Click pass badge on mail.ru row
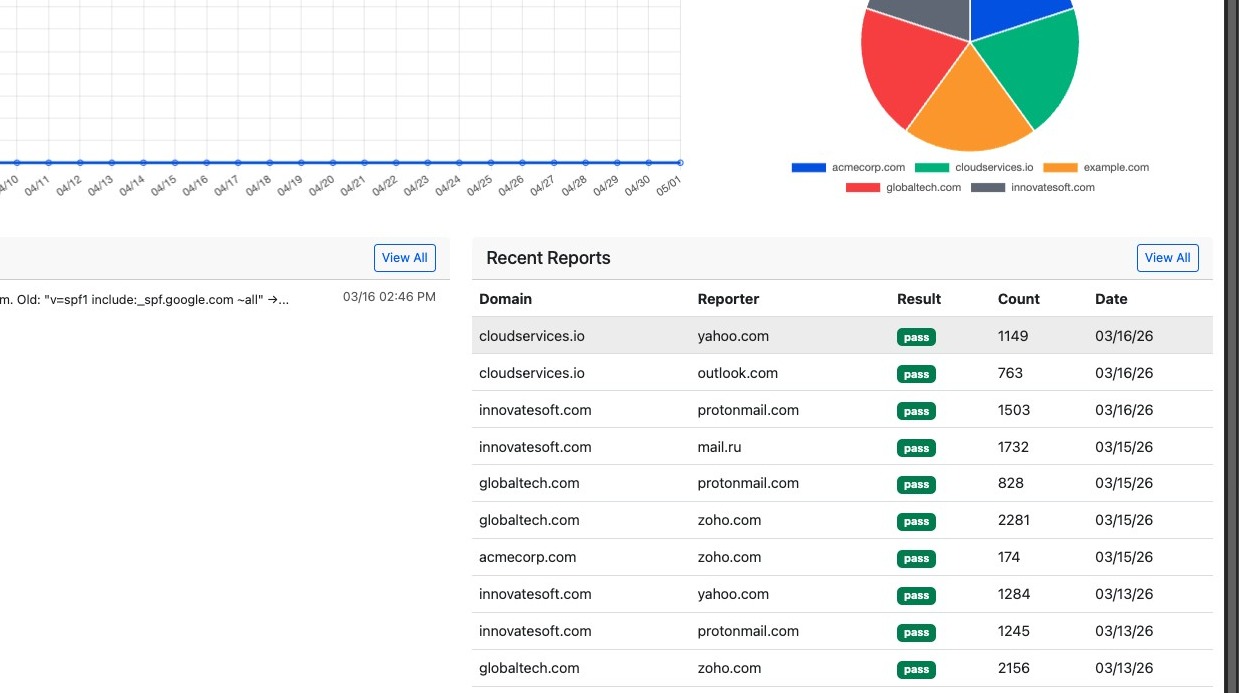Screen dimensions: 1239x693 click(916, 448)
